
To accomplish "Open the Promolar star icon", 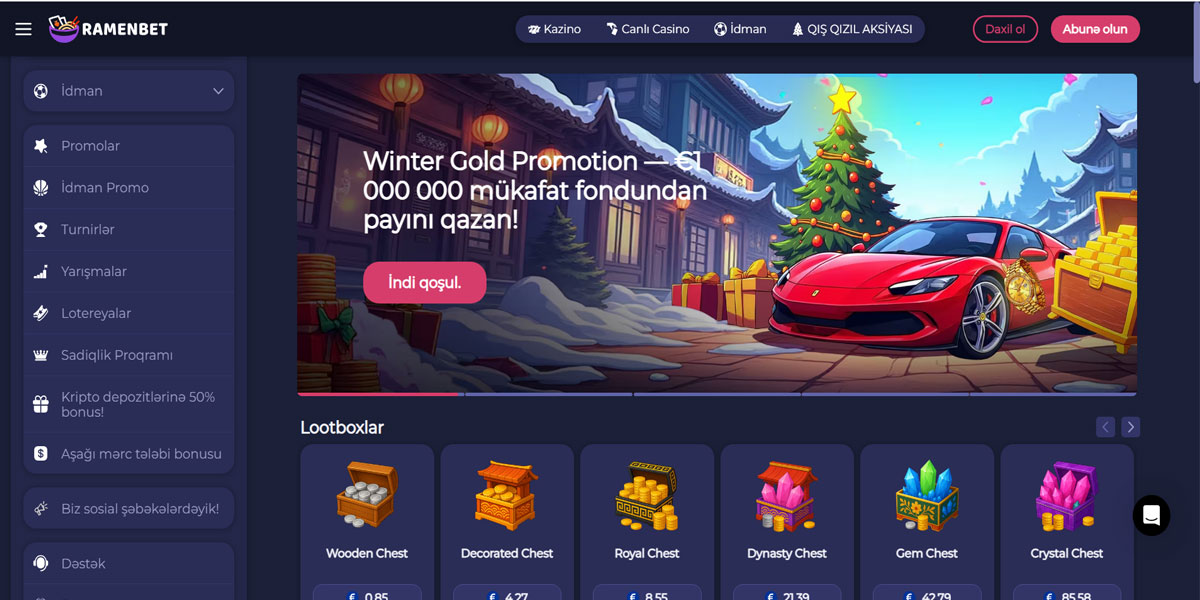I will (41, 146).
